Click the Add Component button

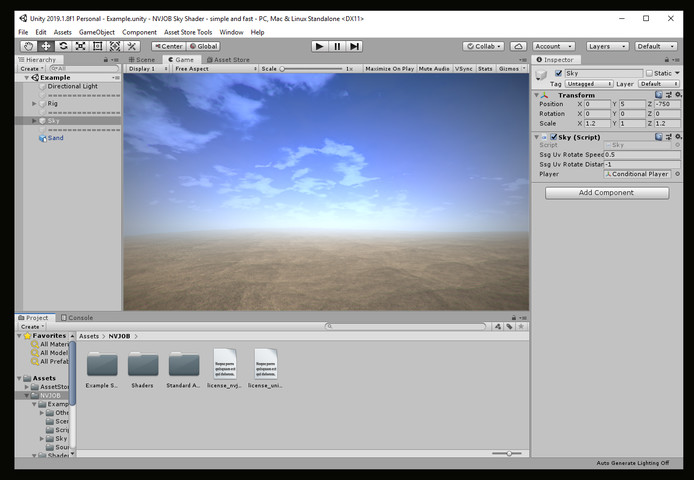tap(607, 193)
